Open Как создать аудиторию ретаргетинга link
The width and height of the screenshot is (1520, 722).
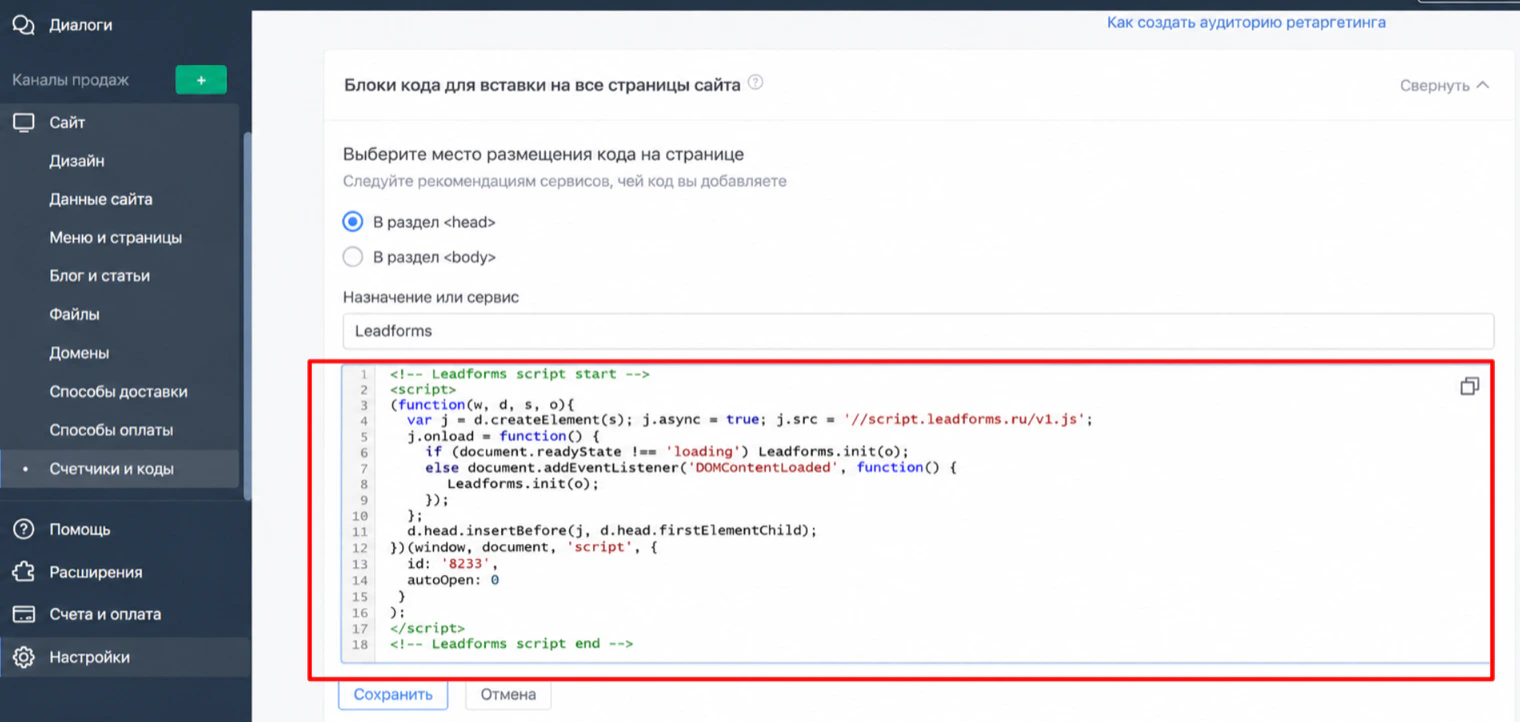tap(1246, 22)
